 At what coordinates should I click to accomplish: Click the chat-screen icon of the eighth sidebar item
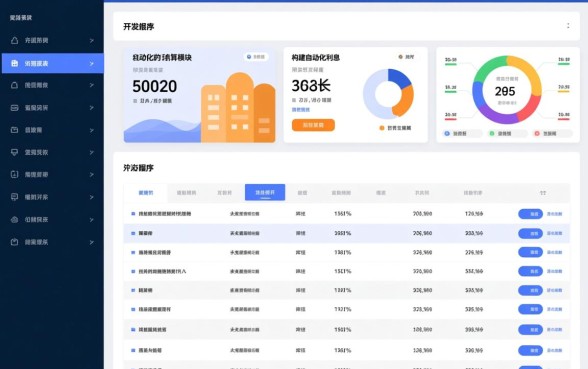pos(14,197)
